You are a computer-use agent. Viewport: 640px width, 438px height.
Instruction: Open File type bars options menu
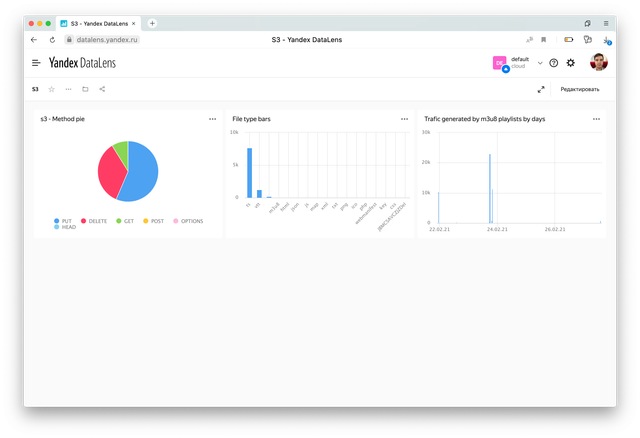[404, 118]
